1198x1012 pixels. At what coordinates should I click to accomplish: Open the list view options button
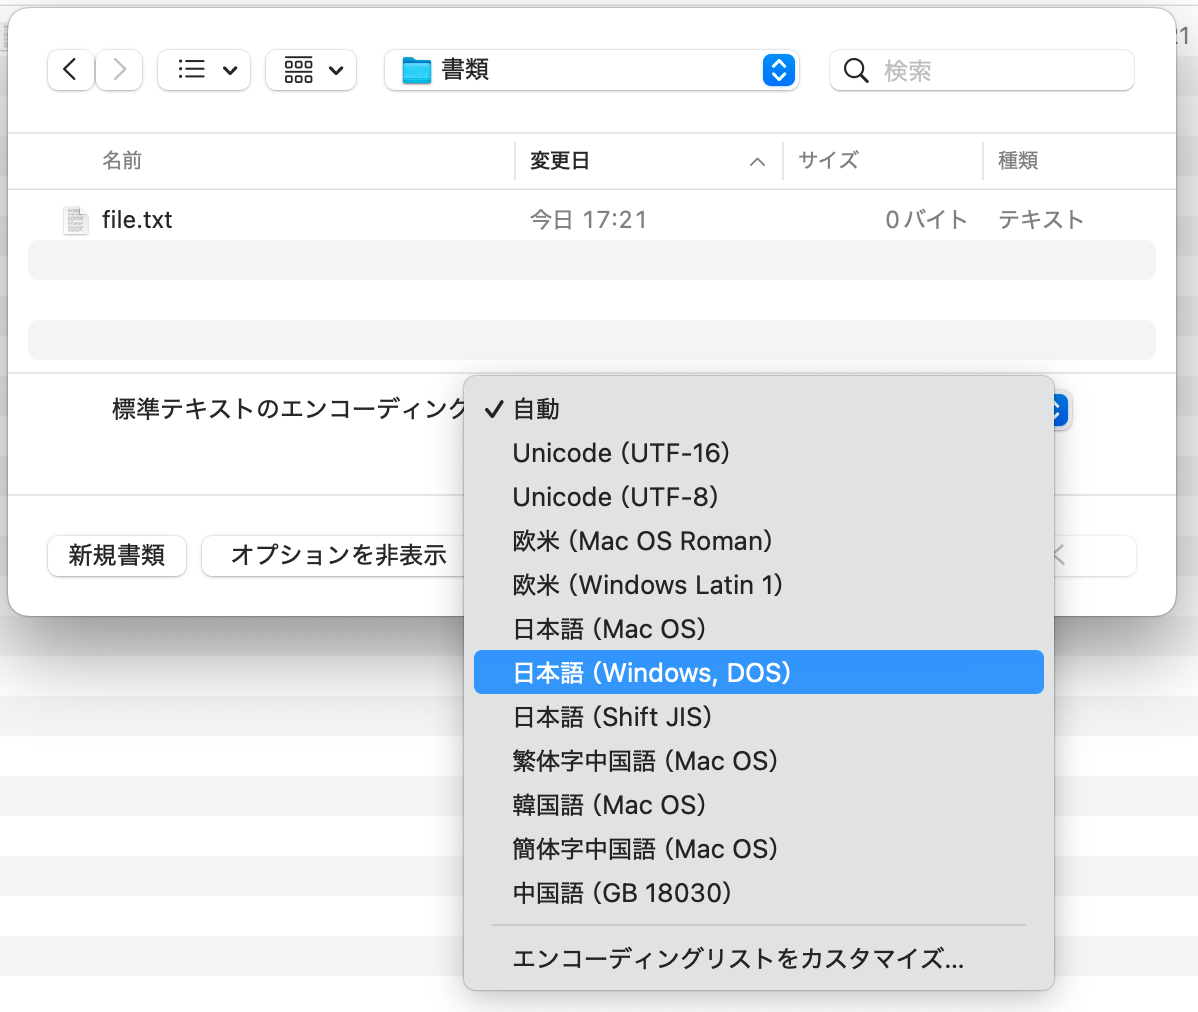coord(204,70)
